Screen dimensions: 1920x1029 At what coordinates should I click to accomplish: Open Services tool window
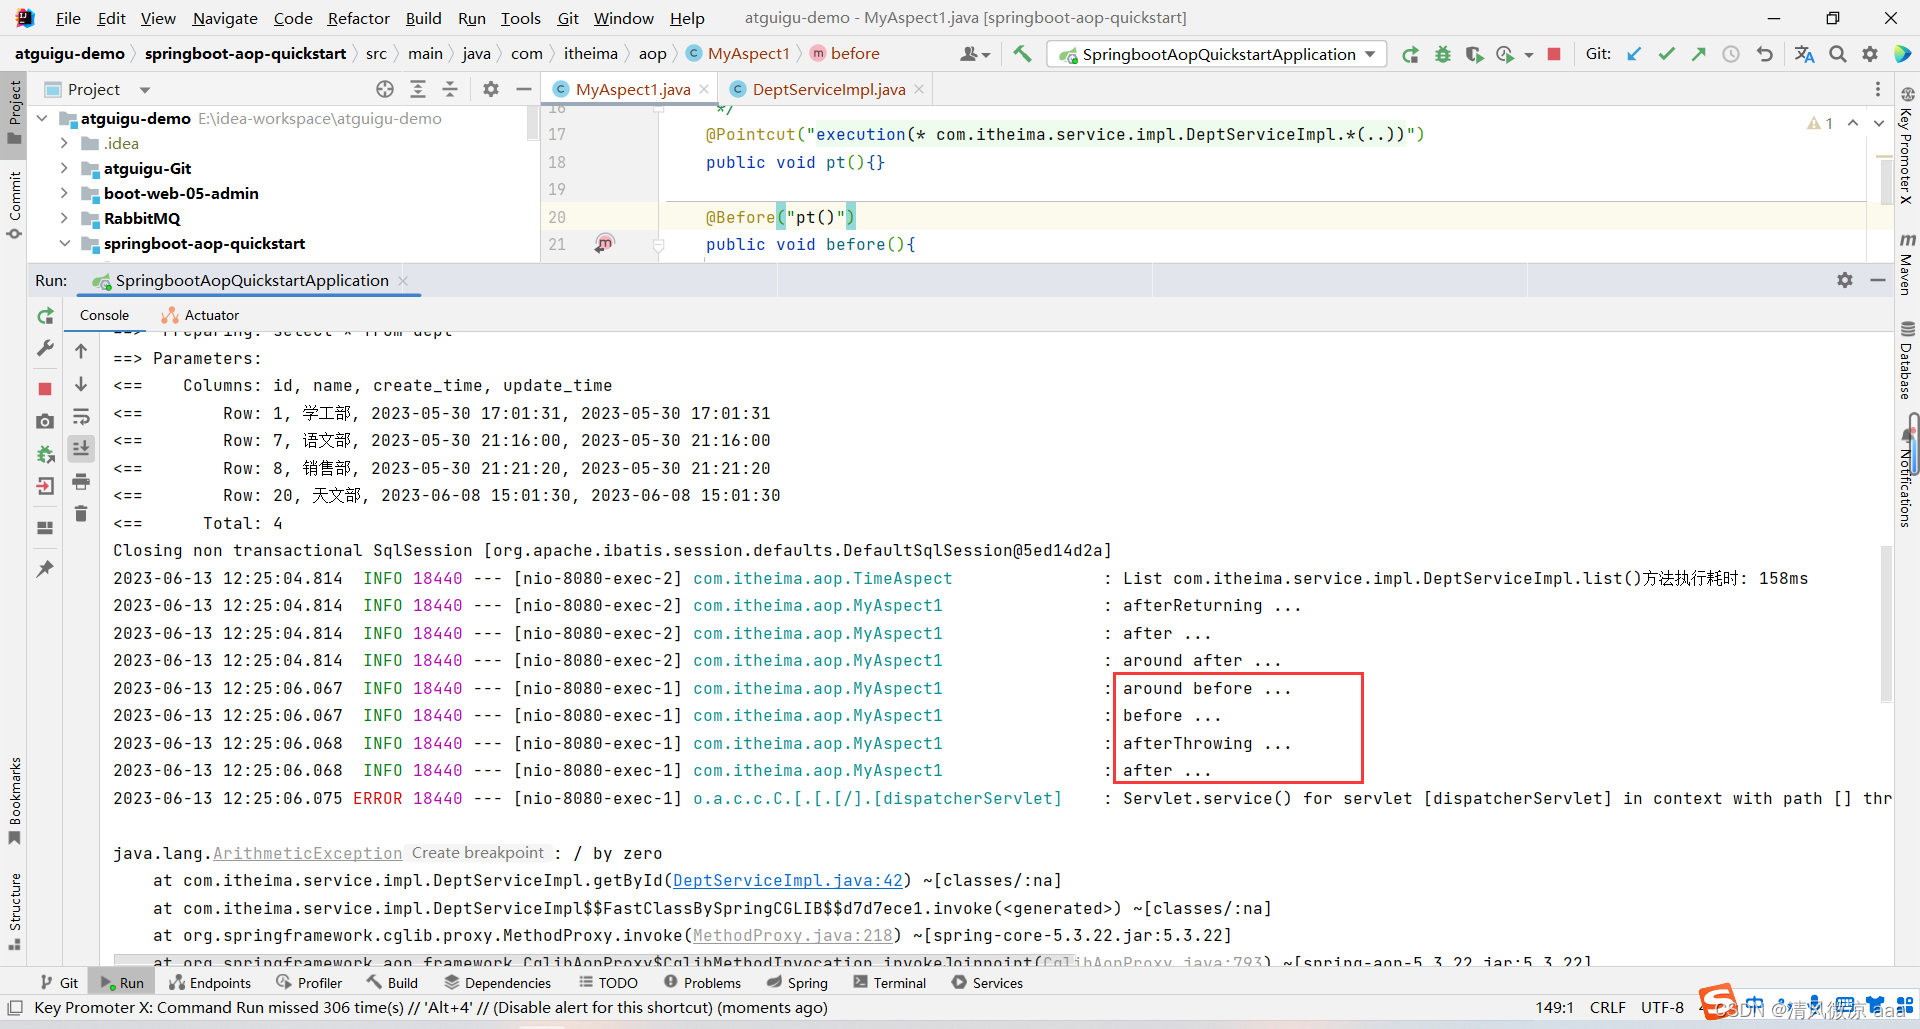pos(987,983)
